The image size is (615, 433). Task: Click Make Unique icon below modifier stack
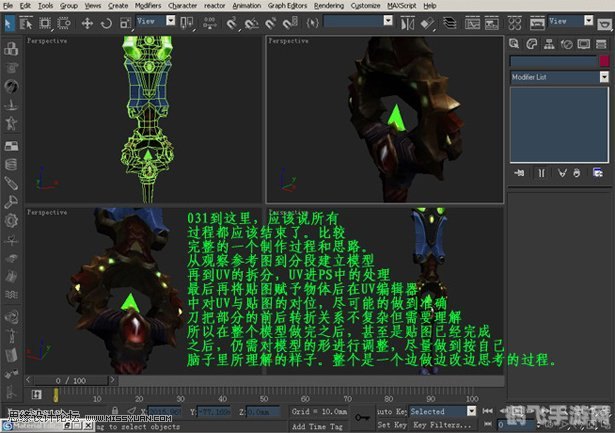coord(563,174)
